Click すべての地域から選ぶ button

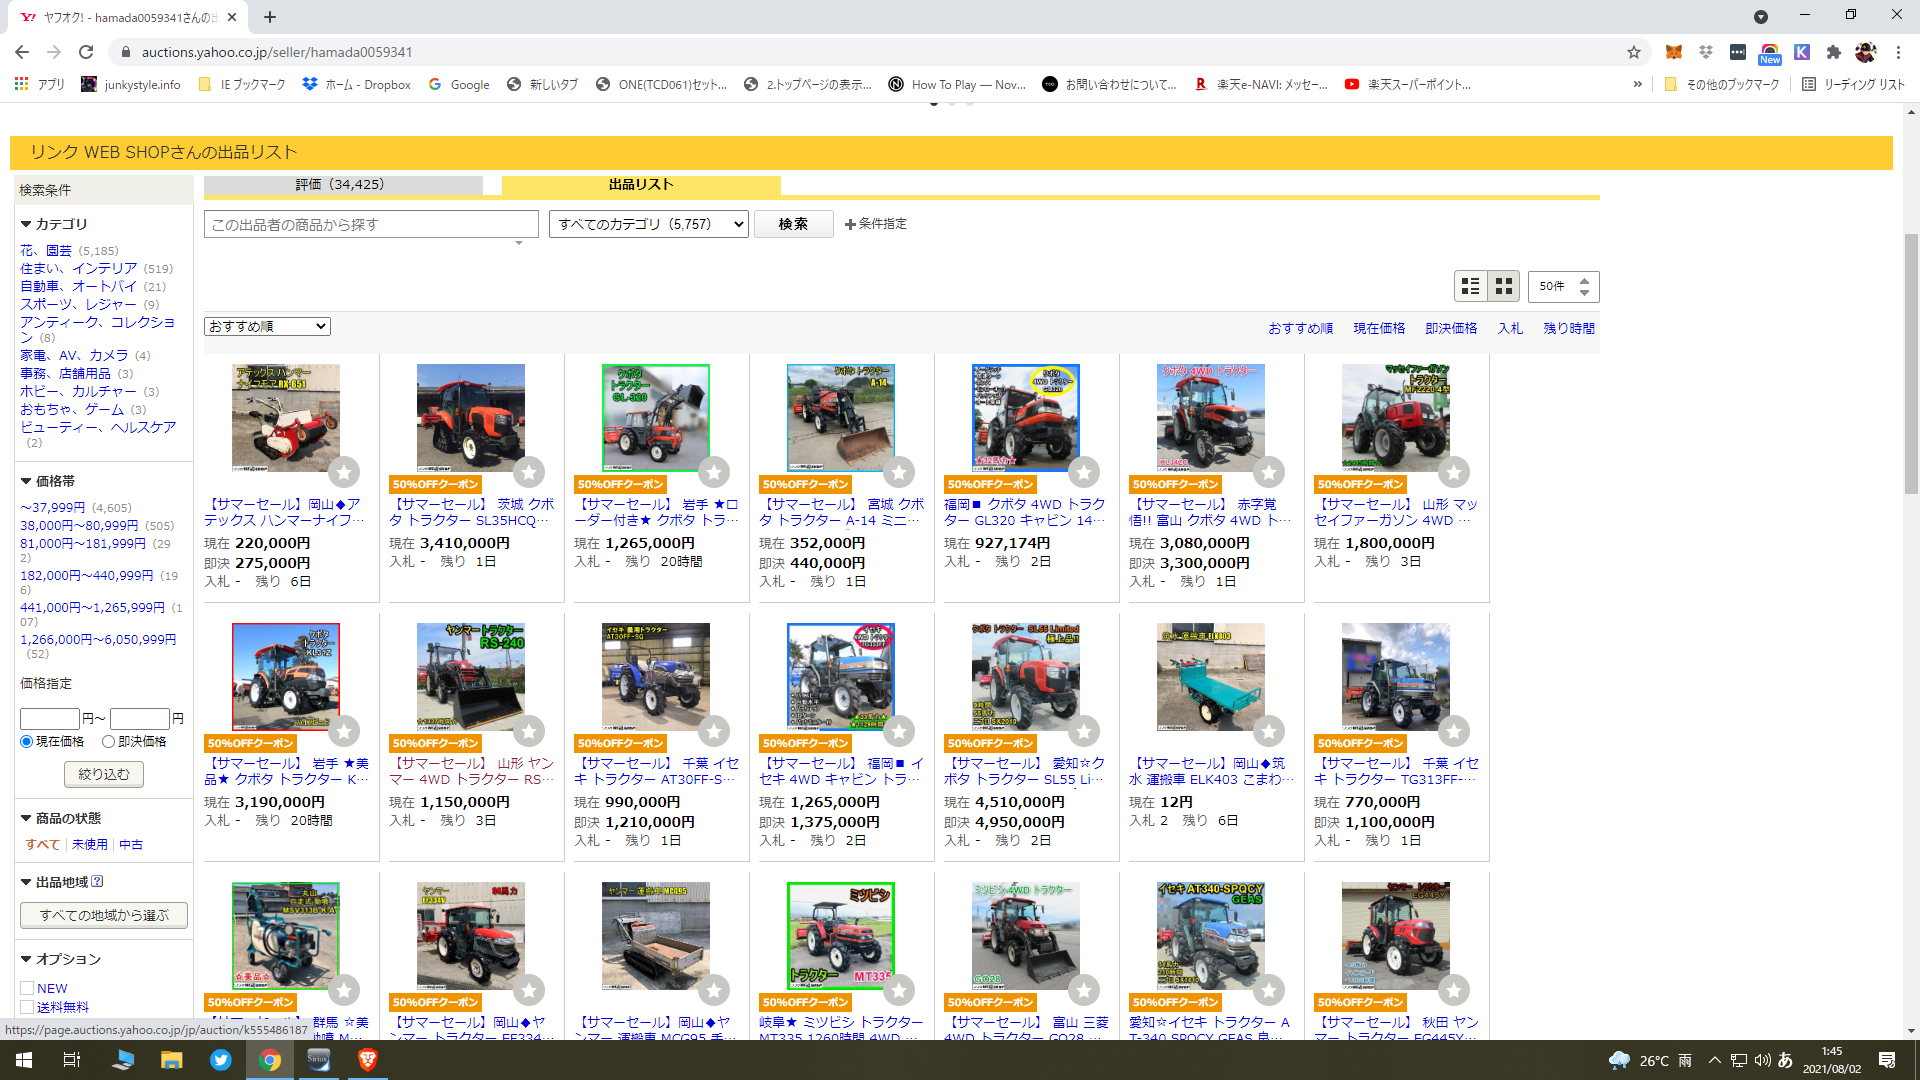pyautogui.click(x=104, y=915)
